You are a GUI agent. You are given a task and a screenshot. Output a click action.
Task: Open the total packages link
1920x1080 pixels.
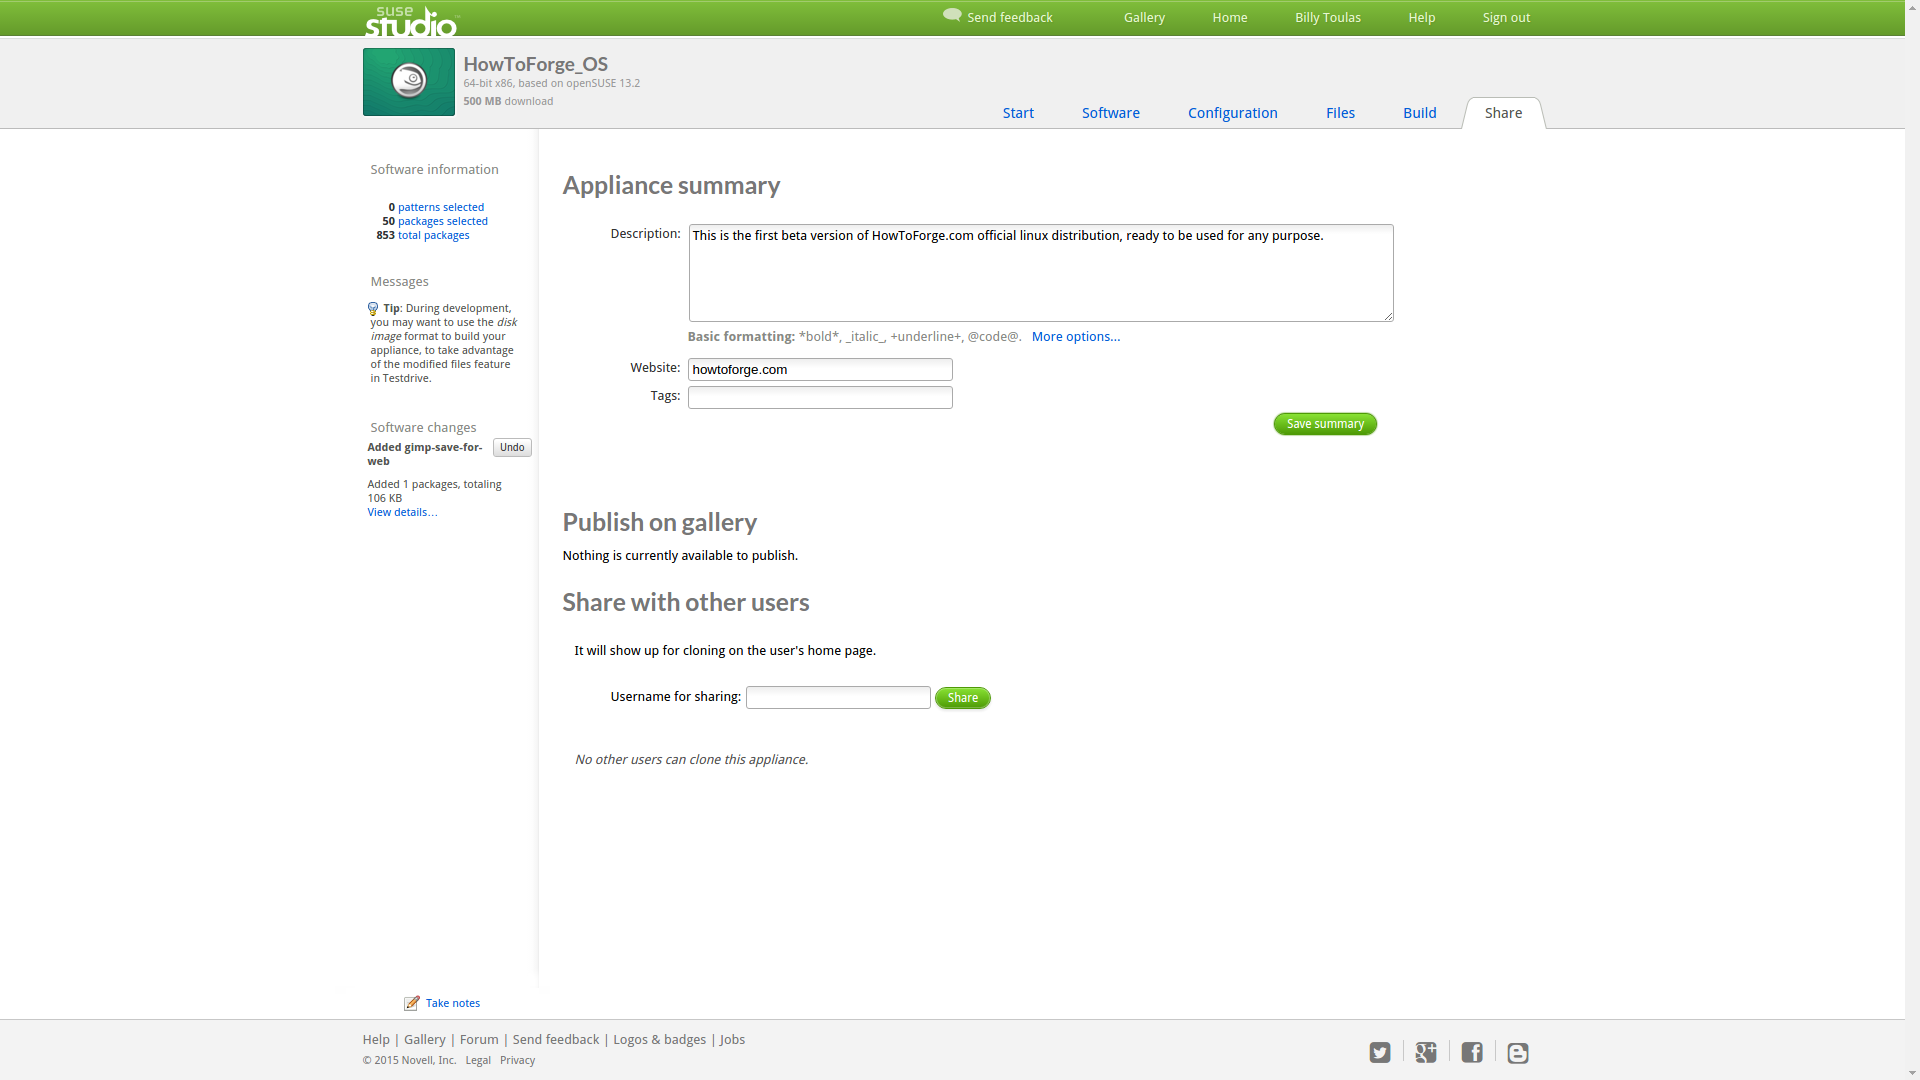click(434, 235)
